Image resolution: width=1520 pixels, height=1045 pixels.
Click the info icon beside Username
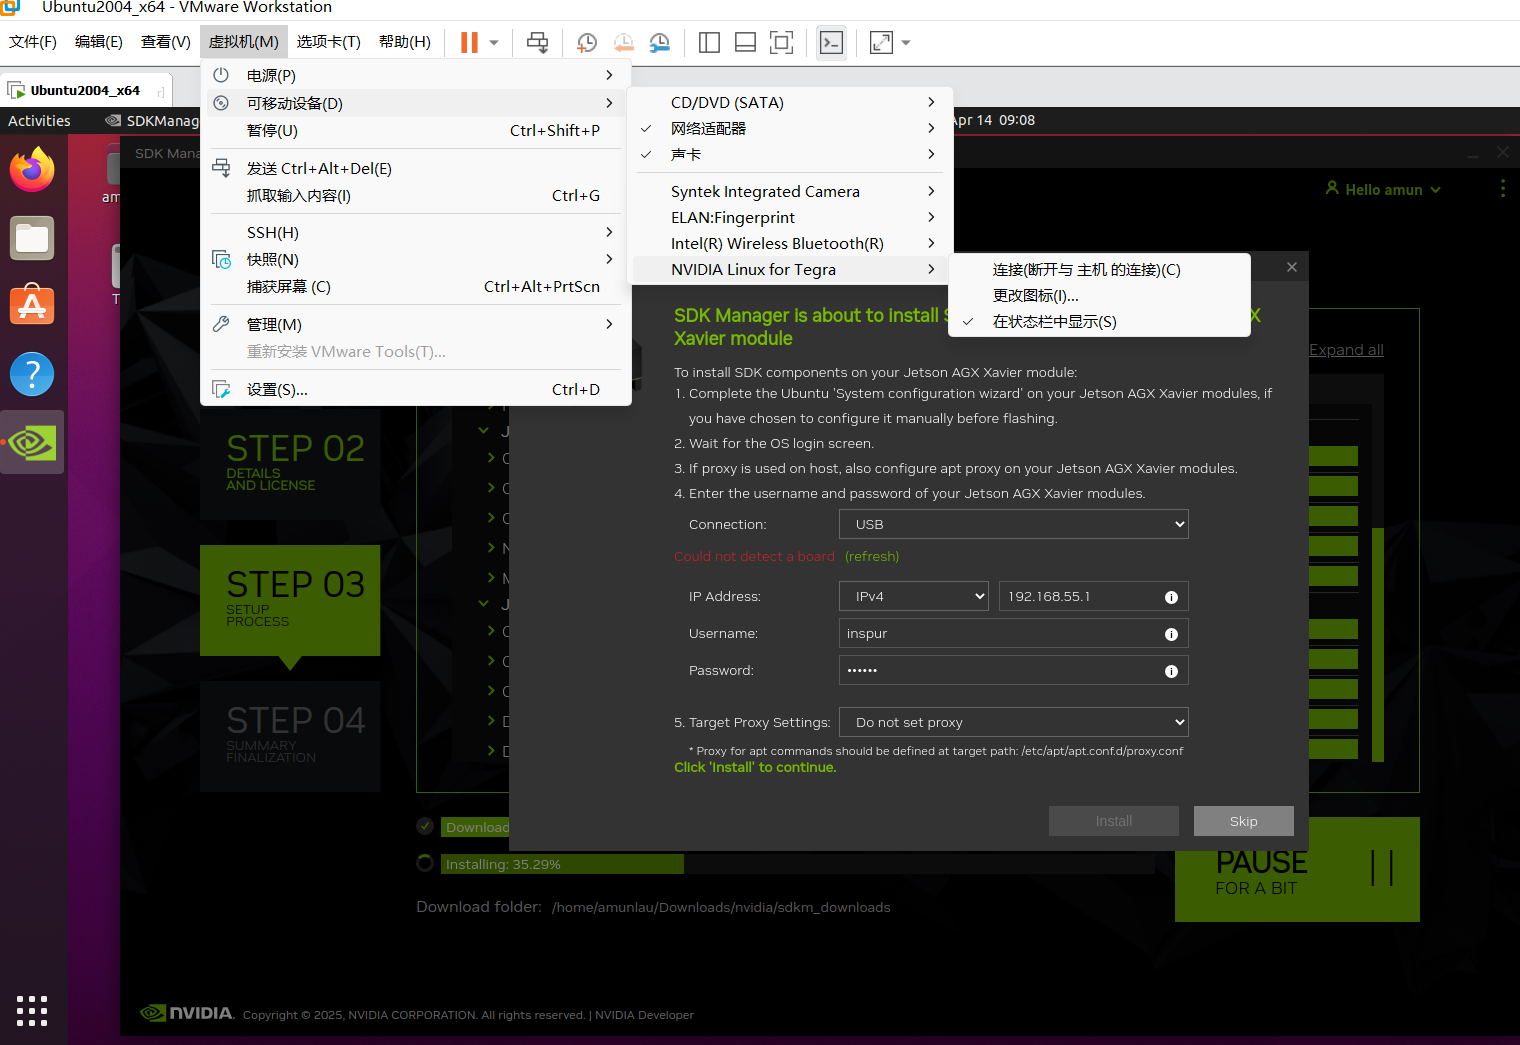tap(1171, 634)
